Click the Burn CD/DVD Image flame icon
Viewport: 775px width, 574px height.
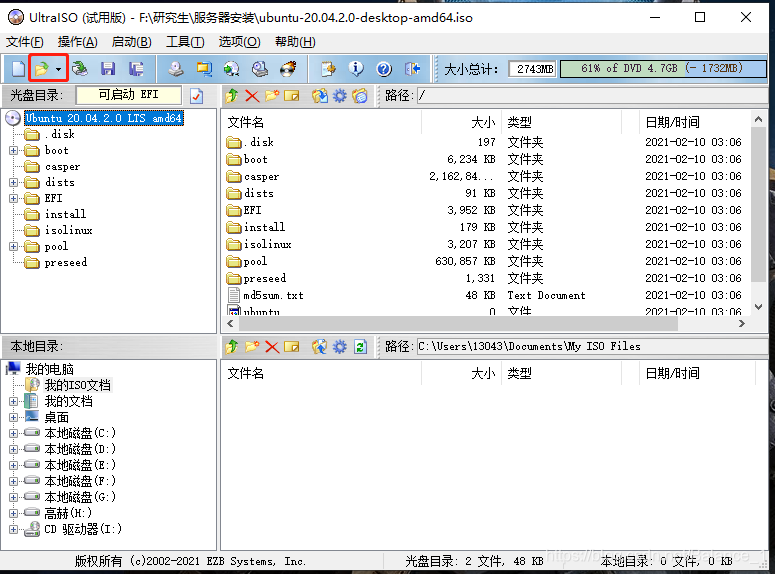point(288,69)
